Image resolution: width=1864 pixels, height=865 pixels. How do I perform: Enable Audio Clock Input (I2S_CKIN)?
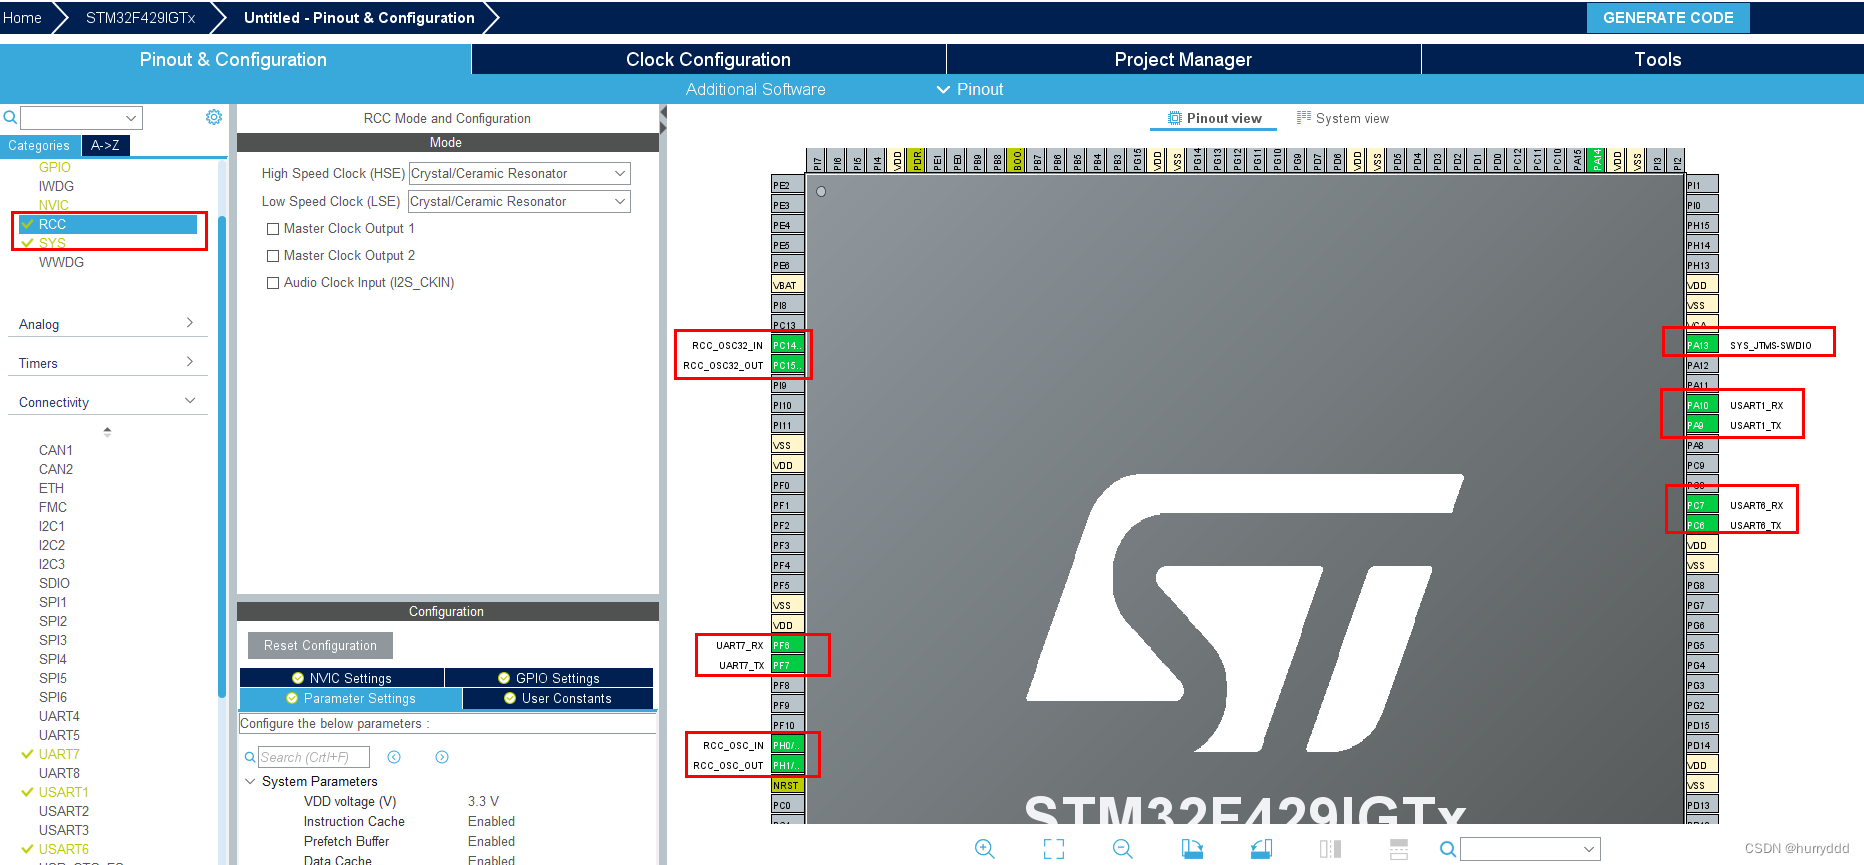coord(273,283)
